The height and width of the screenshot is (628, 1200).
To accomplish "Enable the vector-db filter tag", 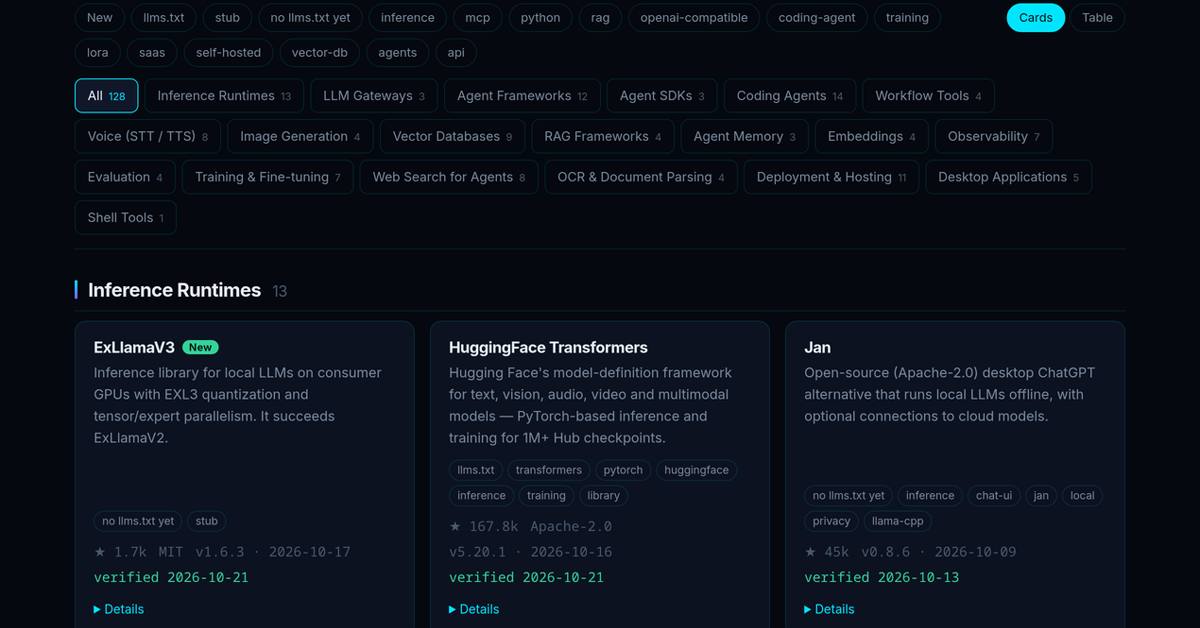I will [x=320, y=52].
